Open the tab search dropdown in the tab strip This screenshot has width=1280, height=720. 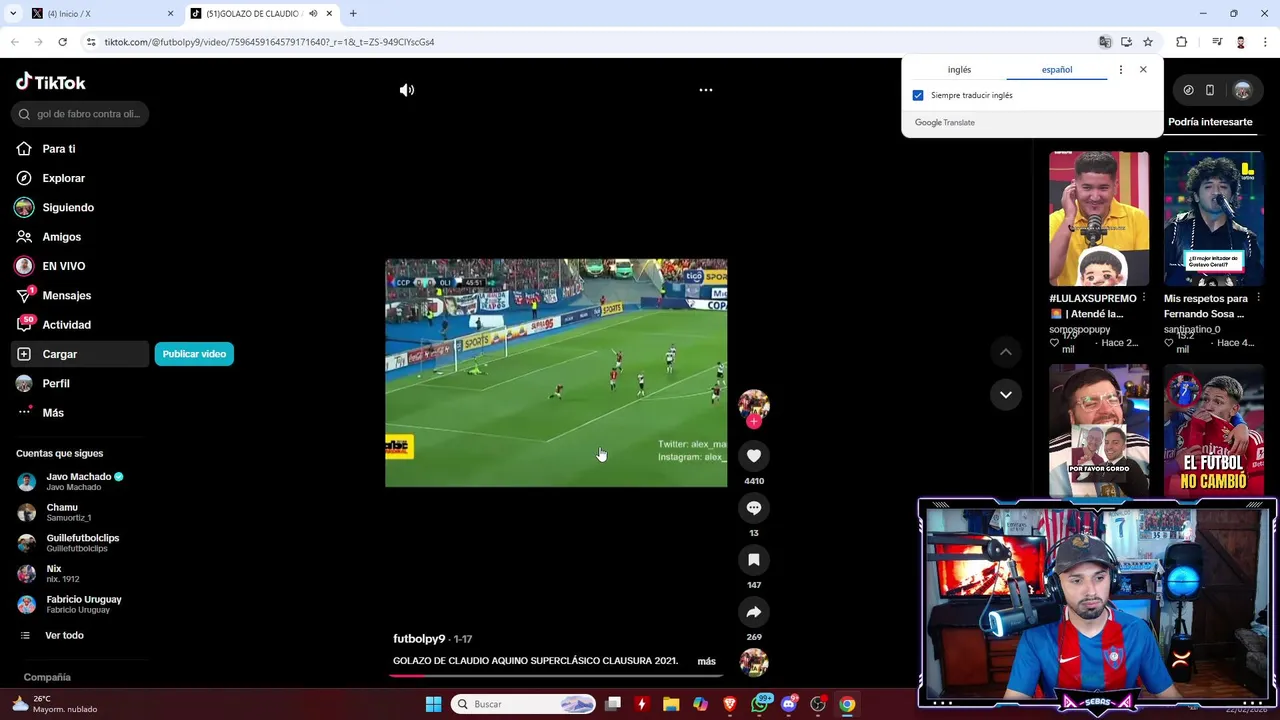pyautogui.click(x=13, y=14)
